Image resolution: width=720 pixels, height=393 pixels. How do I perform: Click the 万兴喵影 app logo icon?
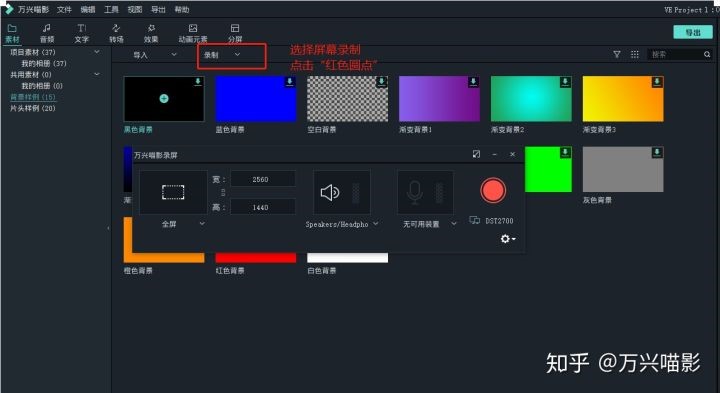[8, 9]
